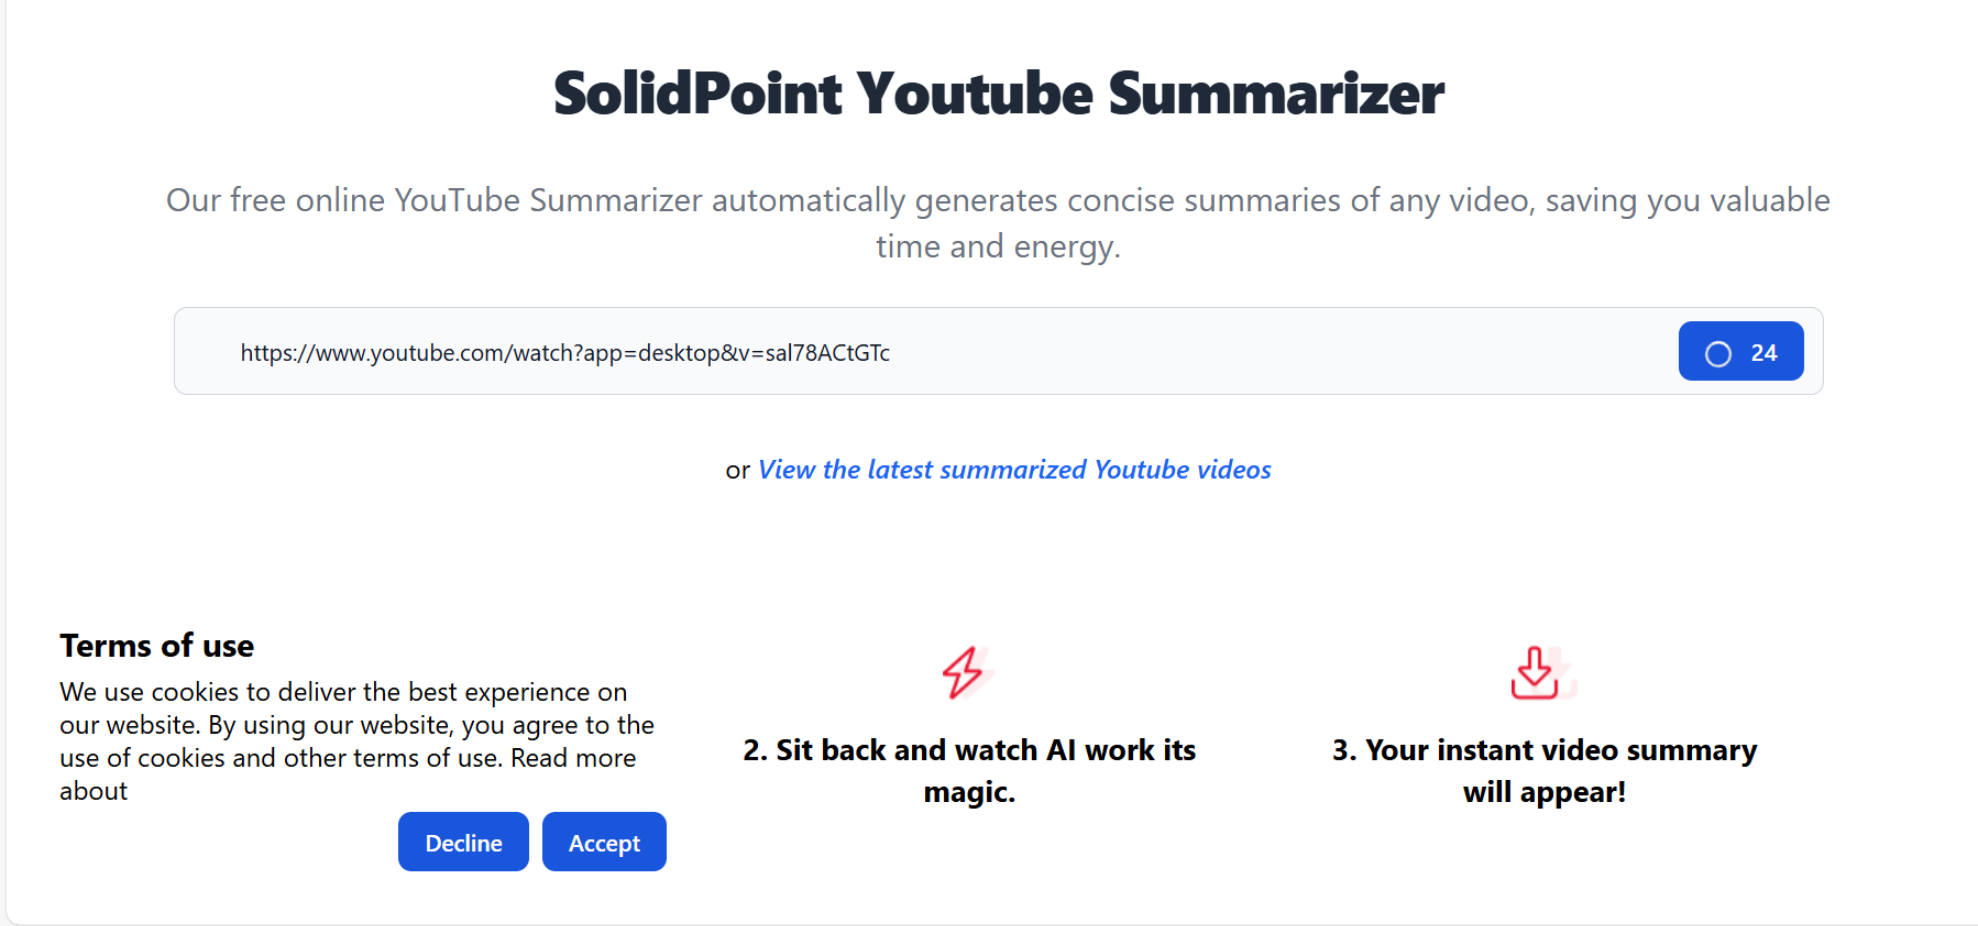
Task: Click the loading spinner circle icon
Action: [1718, 354]
